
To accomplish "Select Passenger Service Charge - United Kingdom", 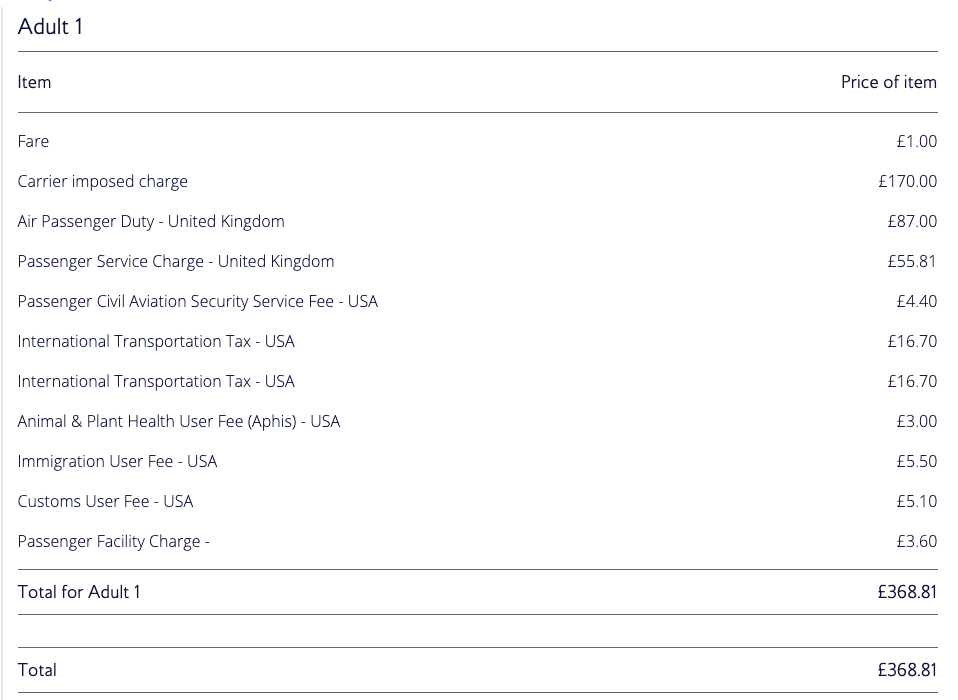I will tap(176, 261).
